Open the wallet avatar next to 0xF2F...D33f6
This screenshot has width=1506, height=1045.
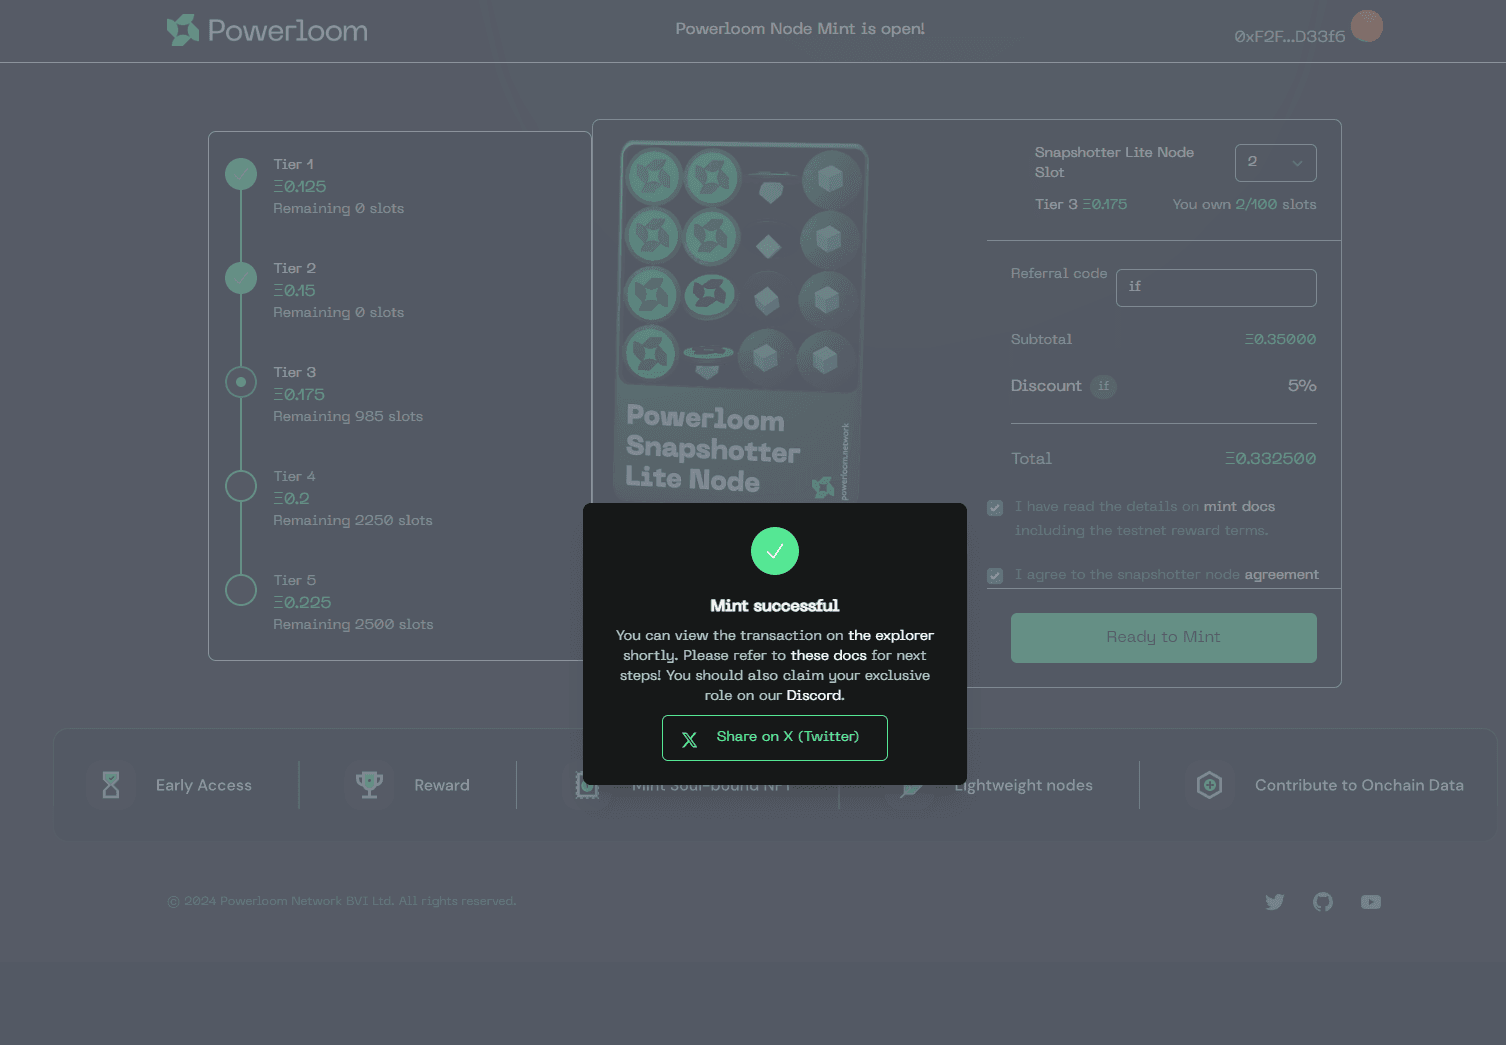[1367, 26]
